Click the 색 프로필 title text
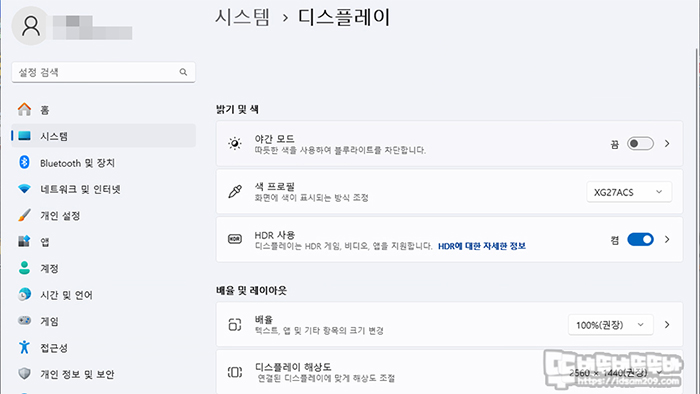The width and height of the screenshot is (700, 394). (x=275, y=187)
